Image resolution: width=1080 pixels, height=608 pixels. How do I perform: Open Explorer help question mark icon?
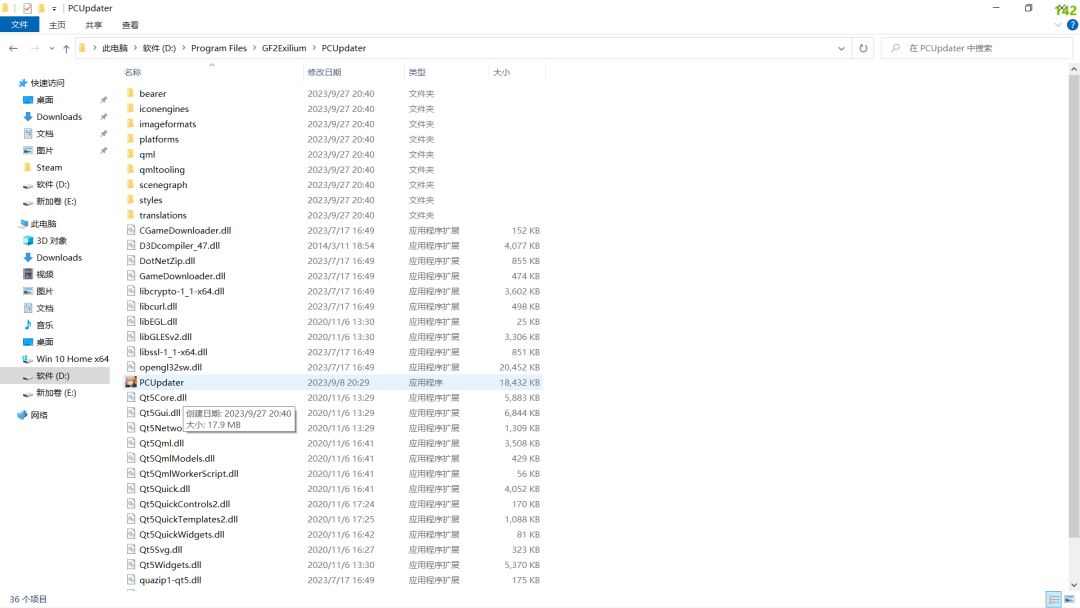[1072, 25]
